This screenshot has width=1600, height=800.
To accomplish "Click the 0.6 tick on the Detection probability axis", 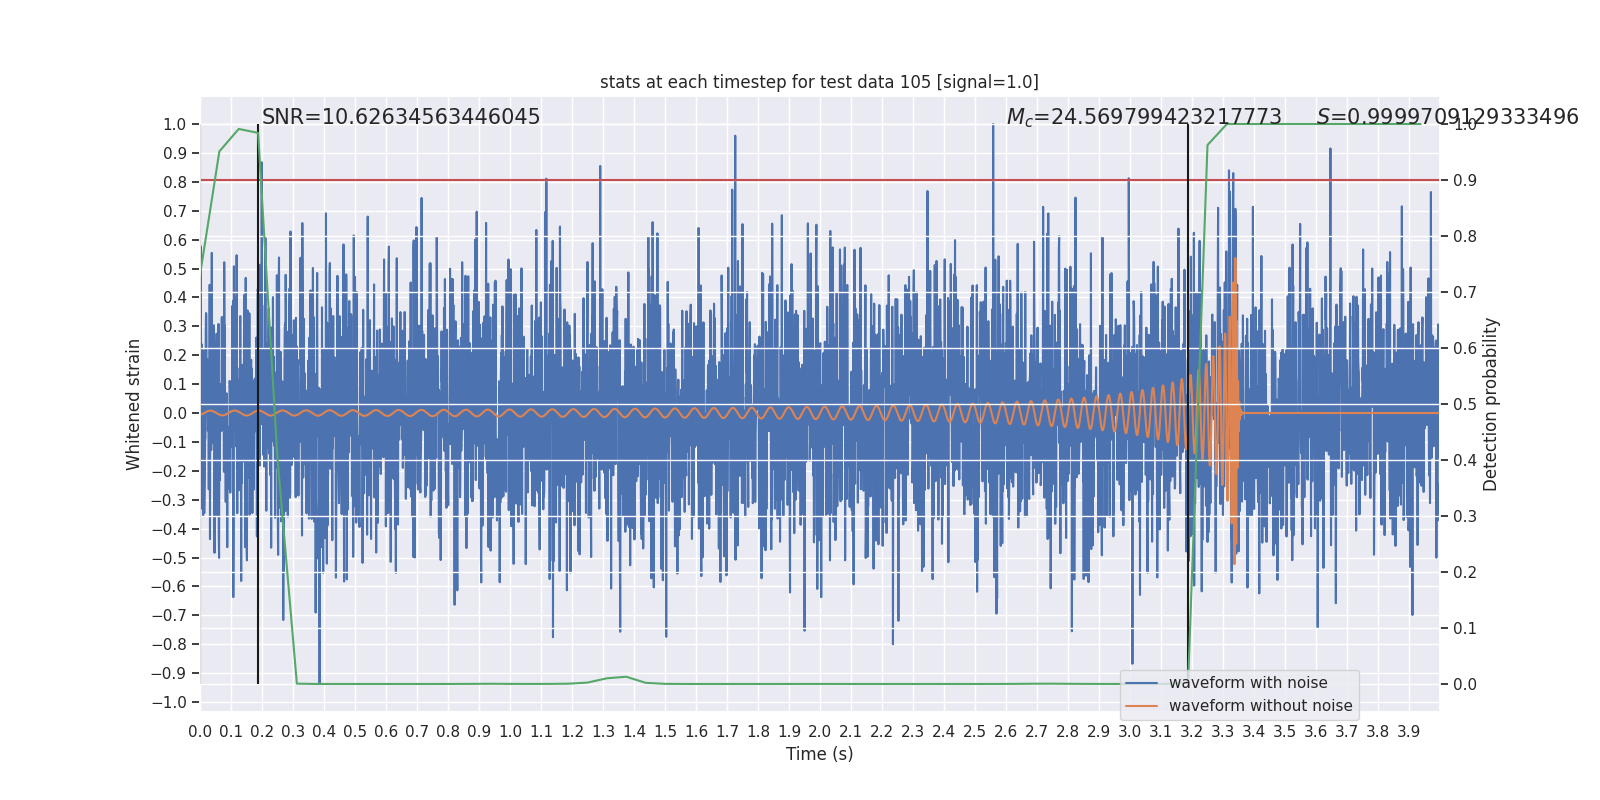I will [1465, 349].
